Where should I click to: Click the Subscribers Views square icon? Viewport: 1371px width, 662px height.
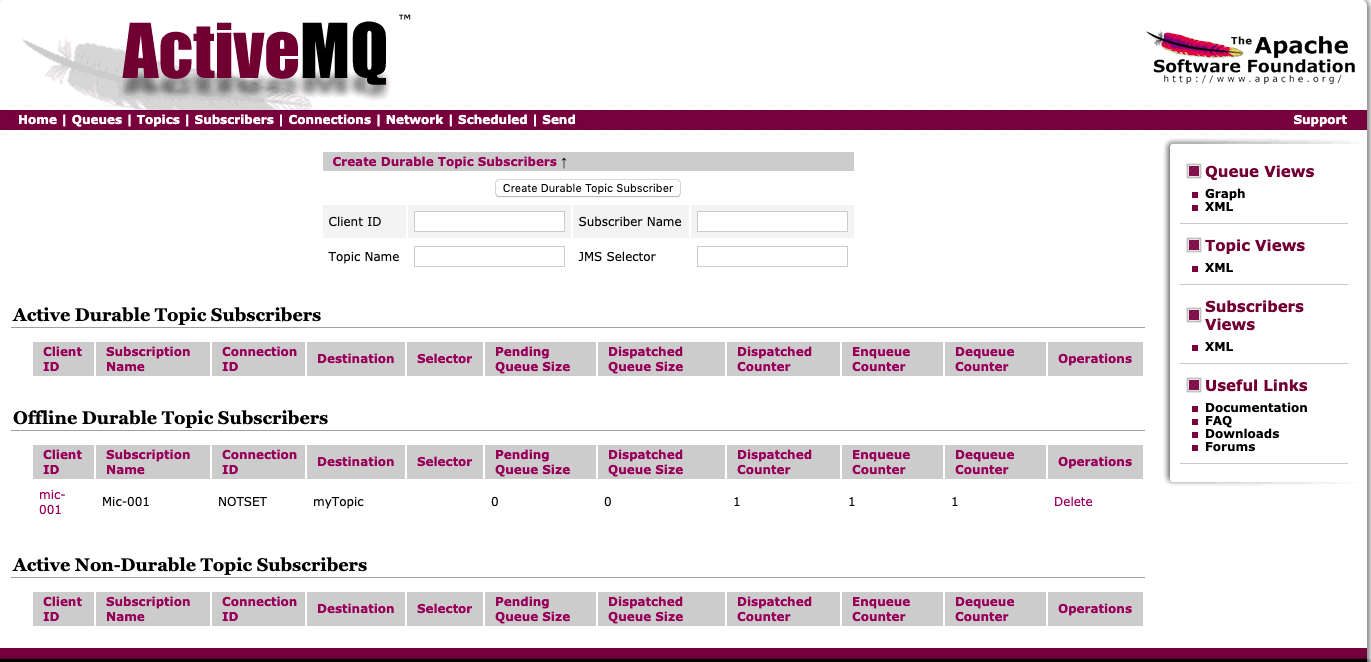tap(1193, 315)
